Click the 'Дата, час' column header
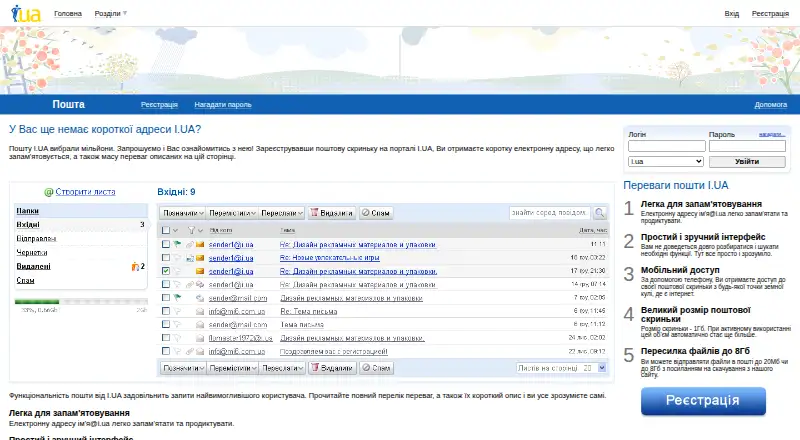800x440 pixels. click(592, 230)
